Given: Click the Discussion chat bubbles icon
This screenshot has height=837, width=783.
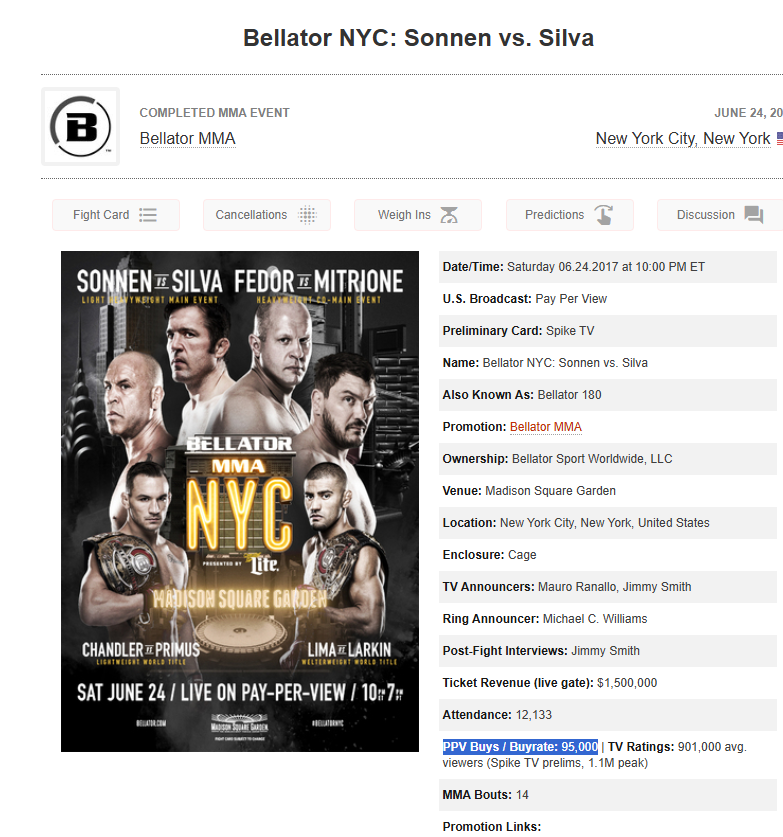Looking at the screenshot, I should tap(754, 215).
